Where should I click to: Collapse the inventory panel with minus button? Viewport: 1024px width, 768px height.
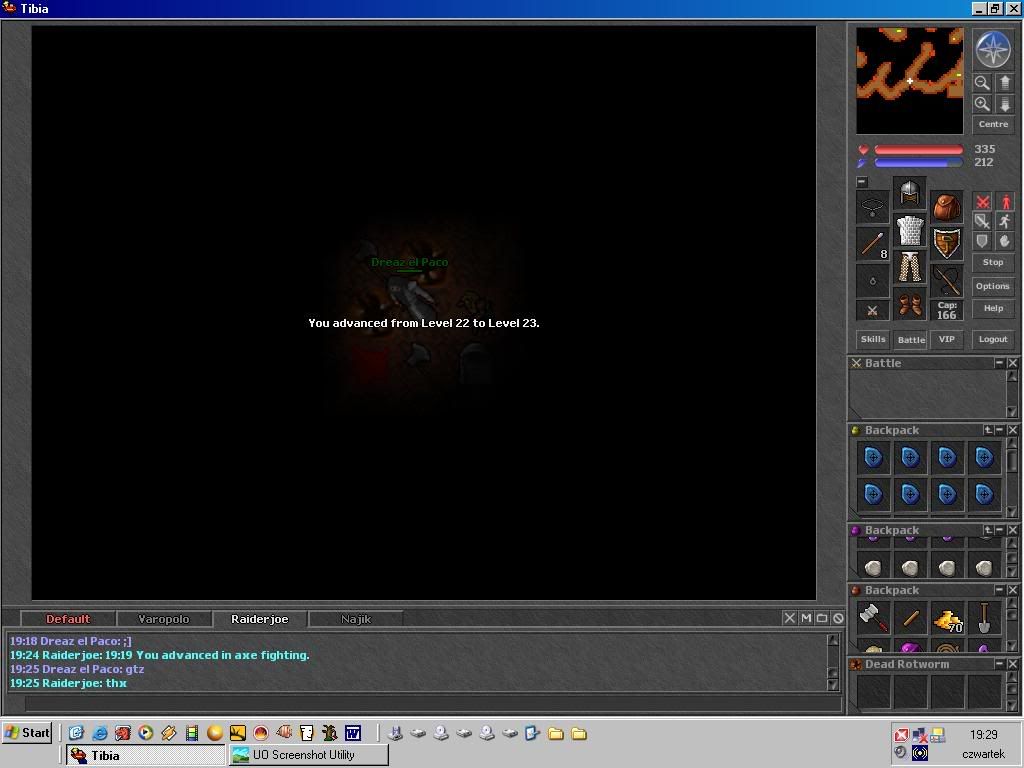[x=862, y=182]
